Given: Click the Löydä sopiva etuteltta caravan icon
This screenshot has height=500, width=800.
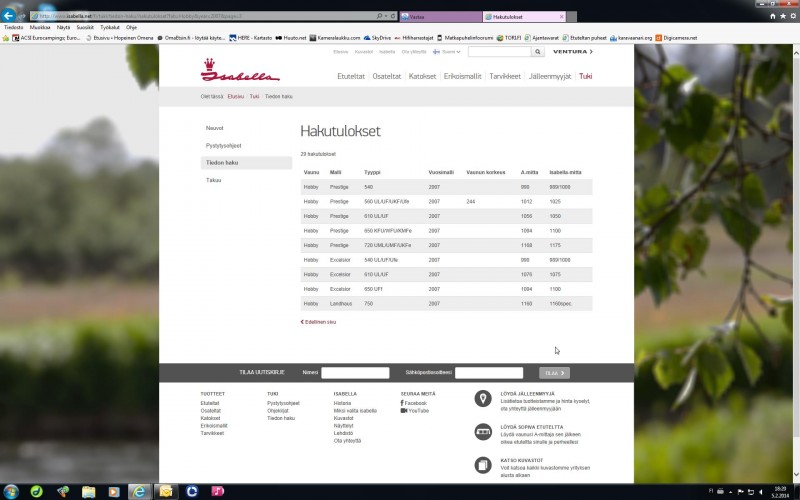Looking at the screenshot, I should pos(483,432).
